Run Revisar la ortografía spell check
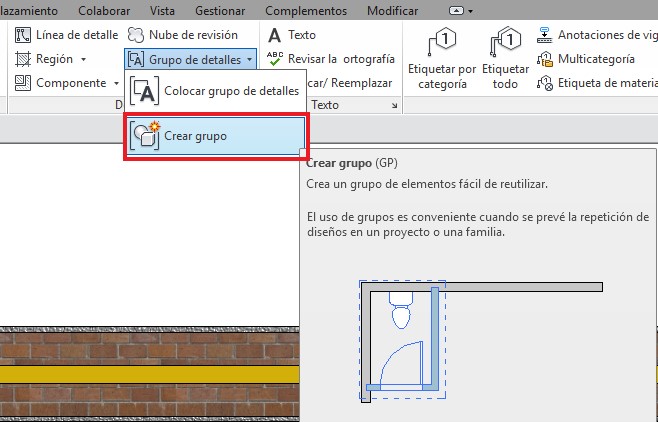Screen dimensions: 658x422 (x=330, y=59)
